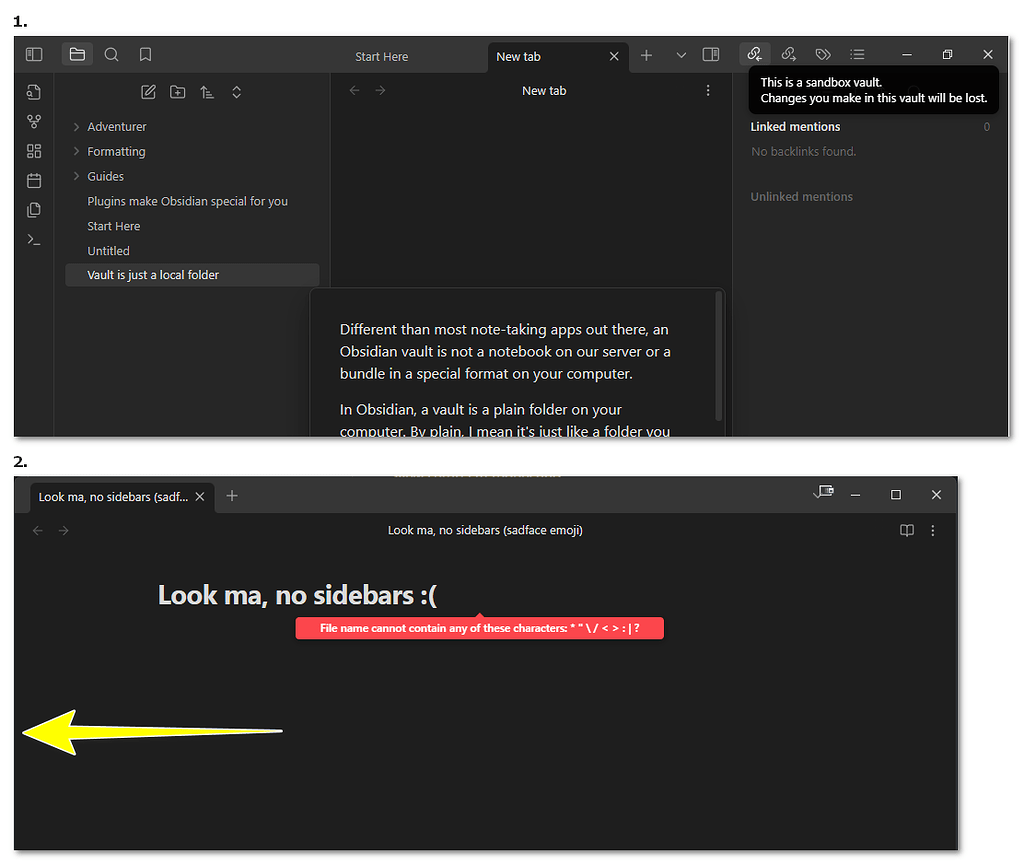Screen dimensions: 1024x864
Task: Collapse the left sidebar
Action: click(33, 54)
